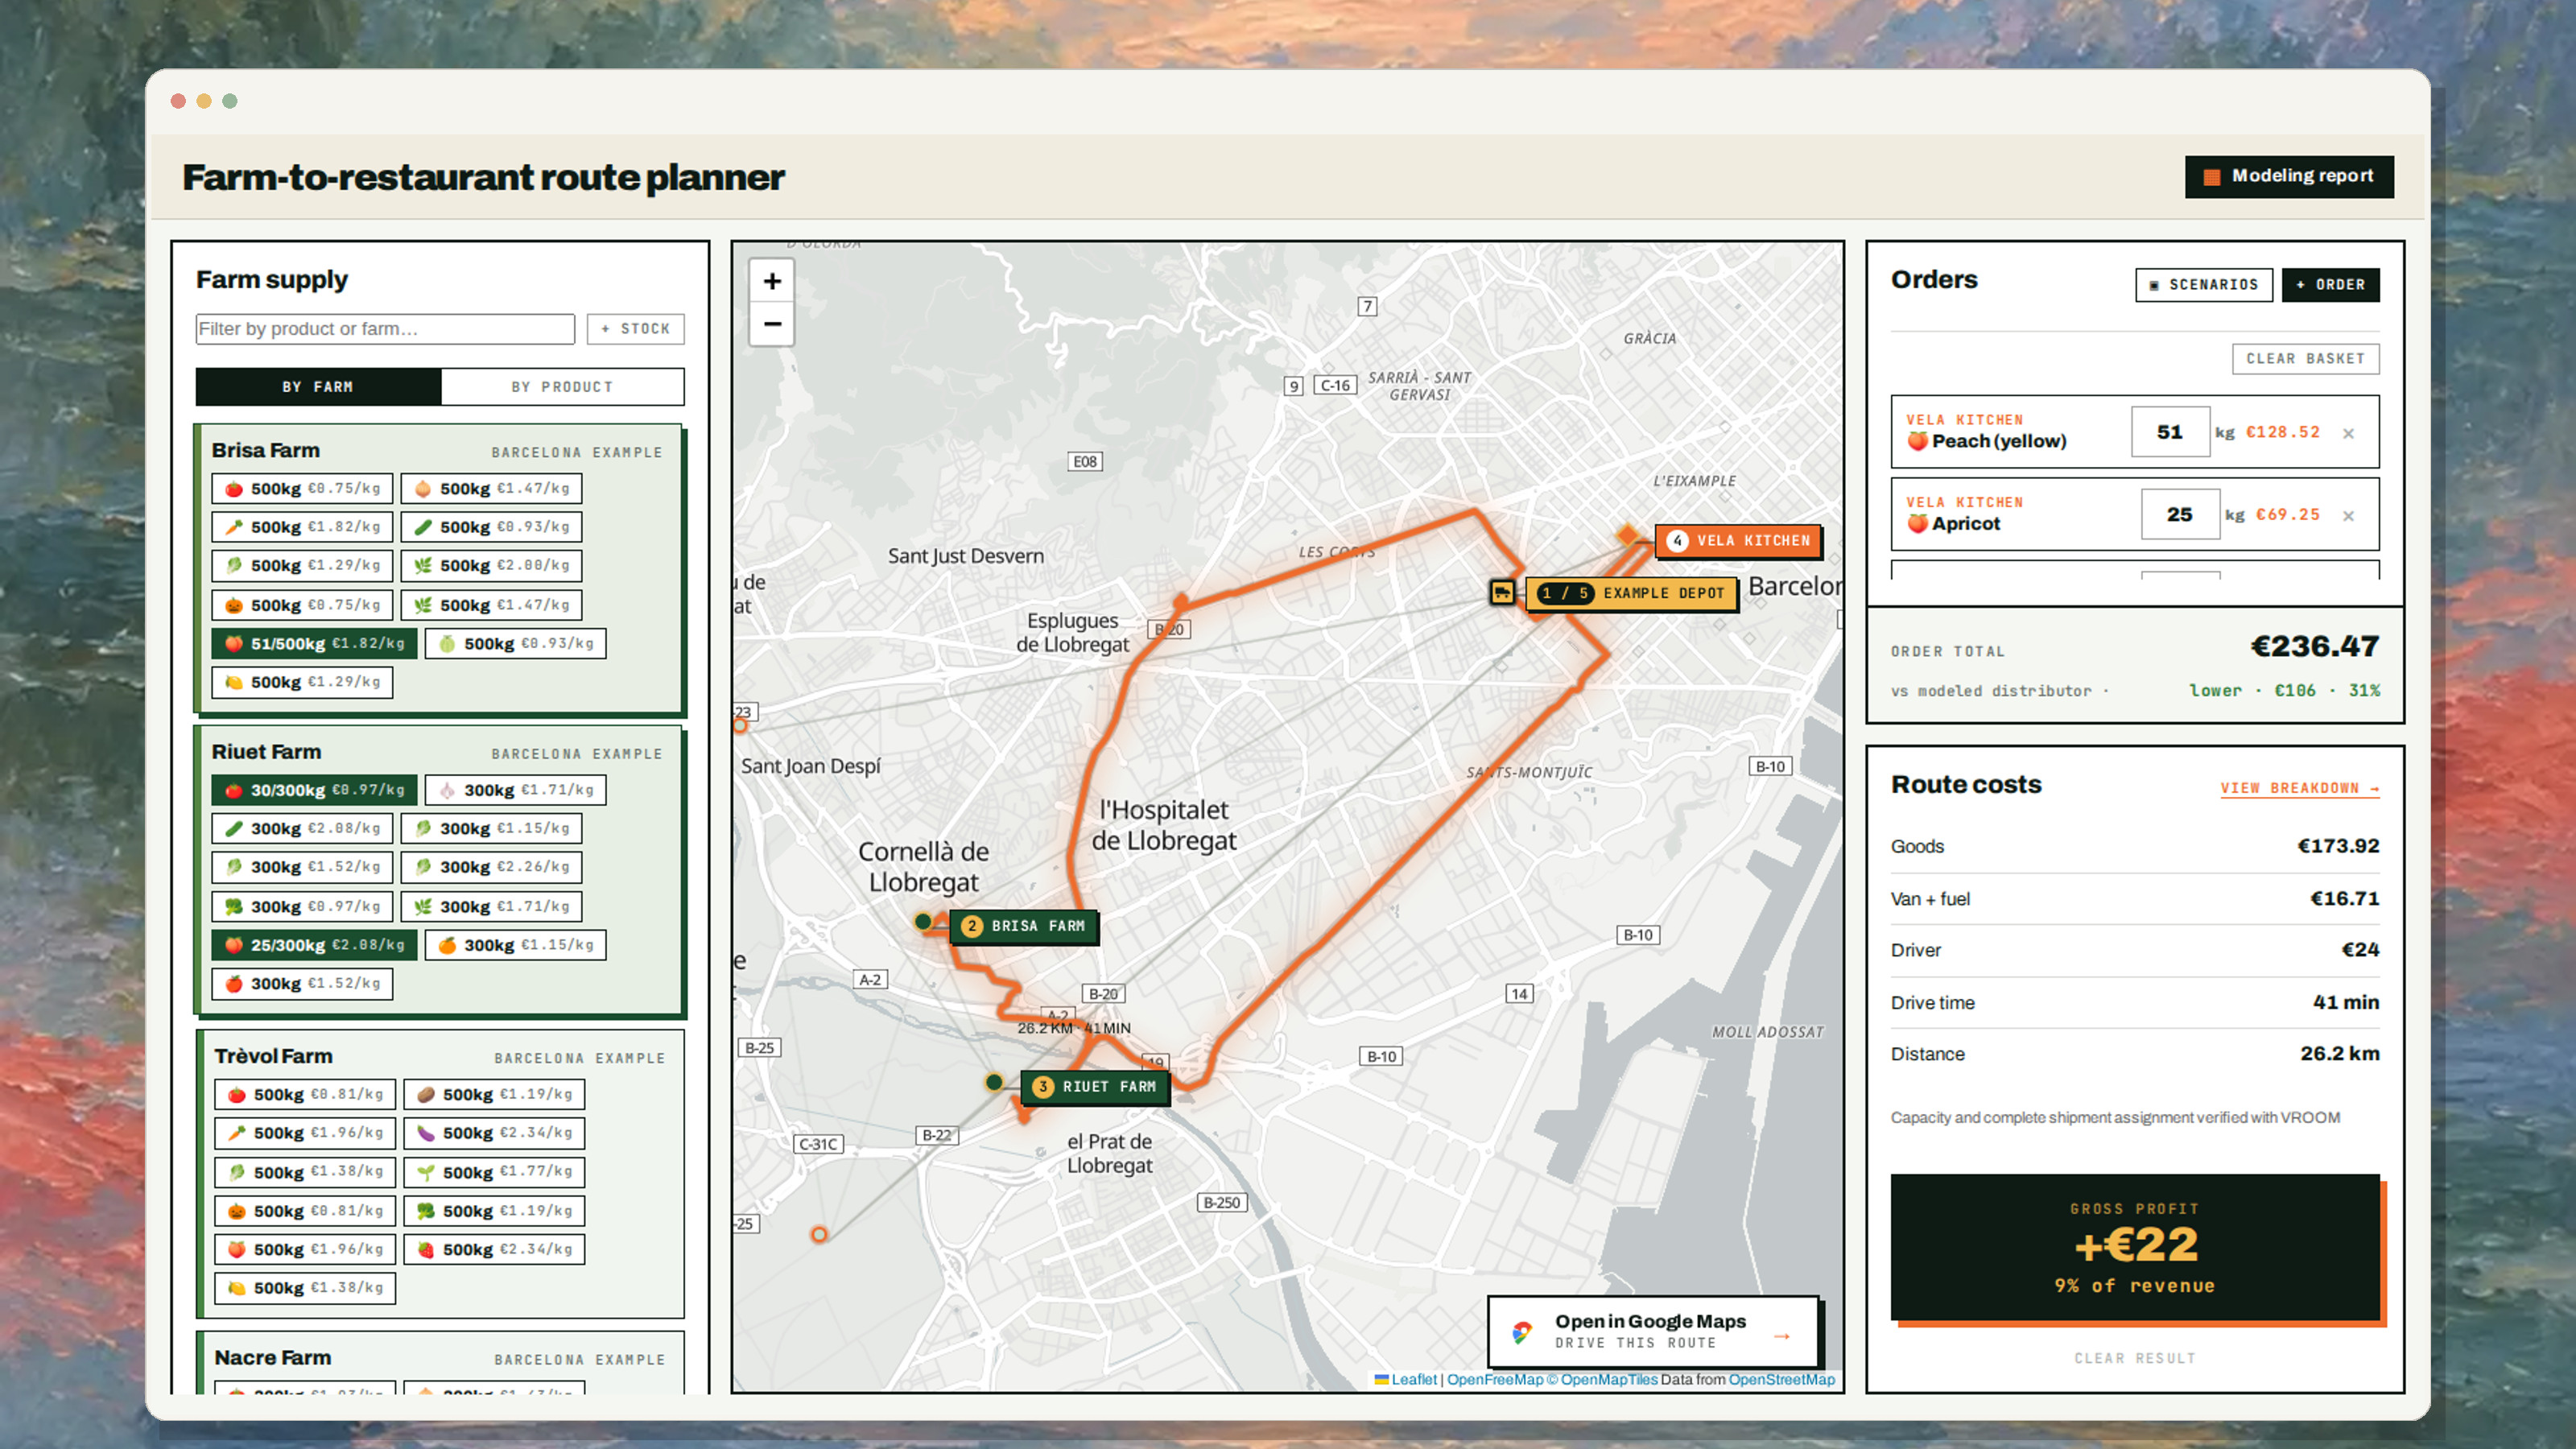This screenshot has width=2576, height=1449.
Task: Open the OpenStreetMap attribution link
Action: [1781, 1380]
